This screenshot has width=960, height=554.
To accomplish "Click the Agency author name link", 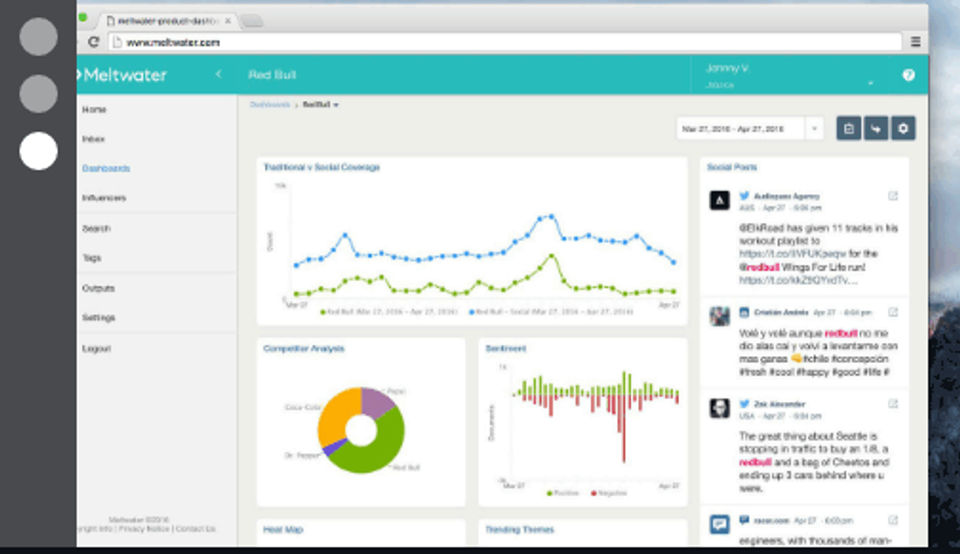I will [787, 197].
